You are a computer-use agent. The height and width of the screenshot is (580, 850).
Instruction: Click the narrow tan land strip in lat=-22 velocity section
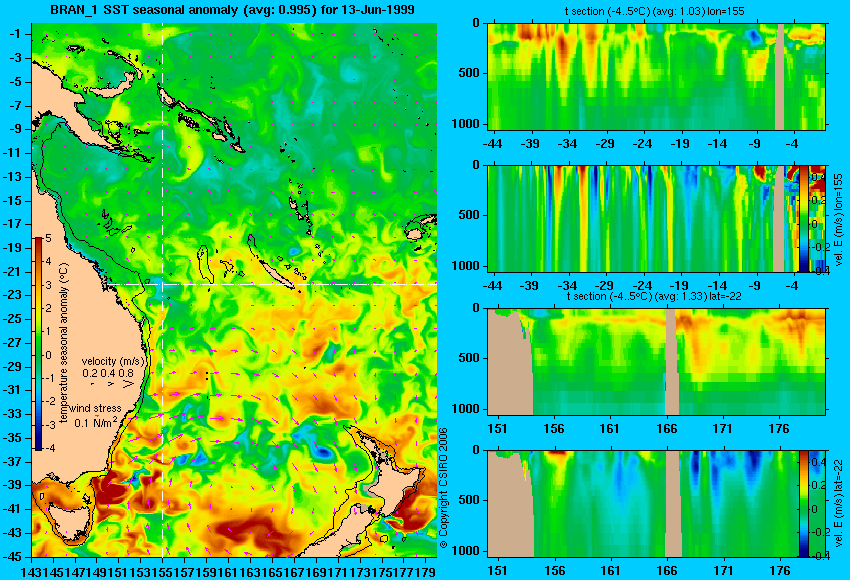coord(673,504)
